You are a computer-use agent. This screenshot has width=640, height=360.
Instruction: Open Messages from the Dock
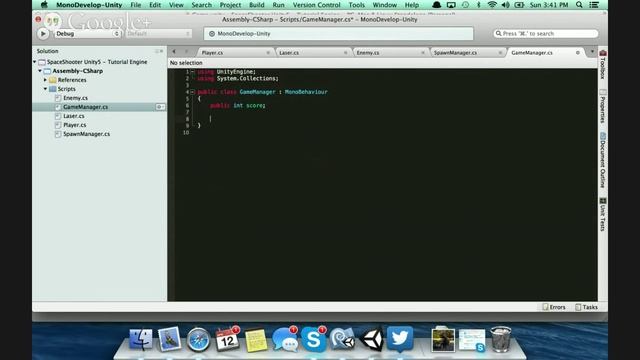[285, 340]
